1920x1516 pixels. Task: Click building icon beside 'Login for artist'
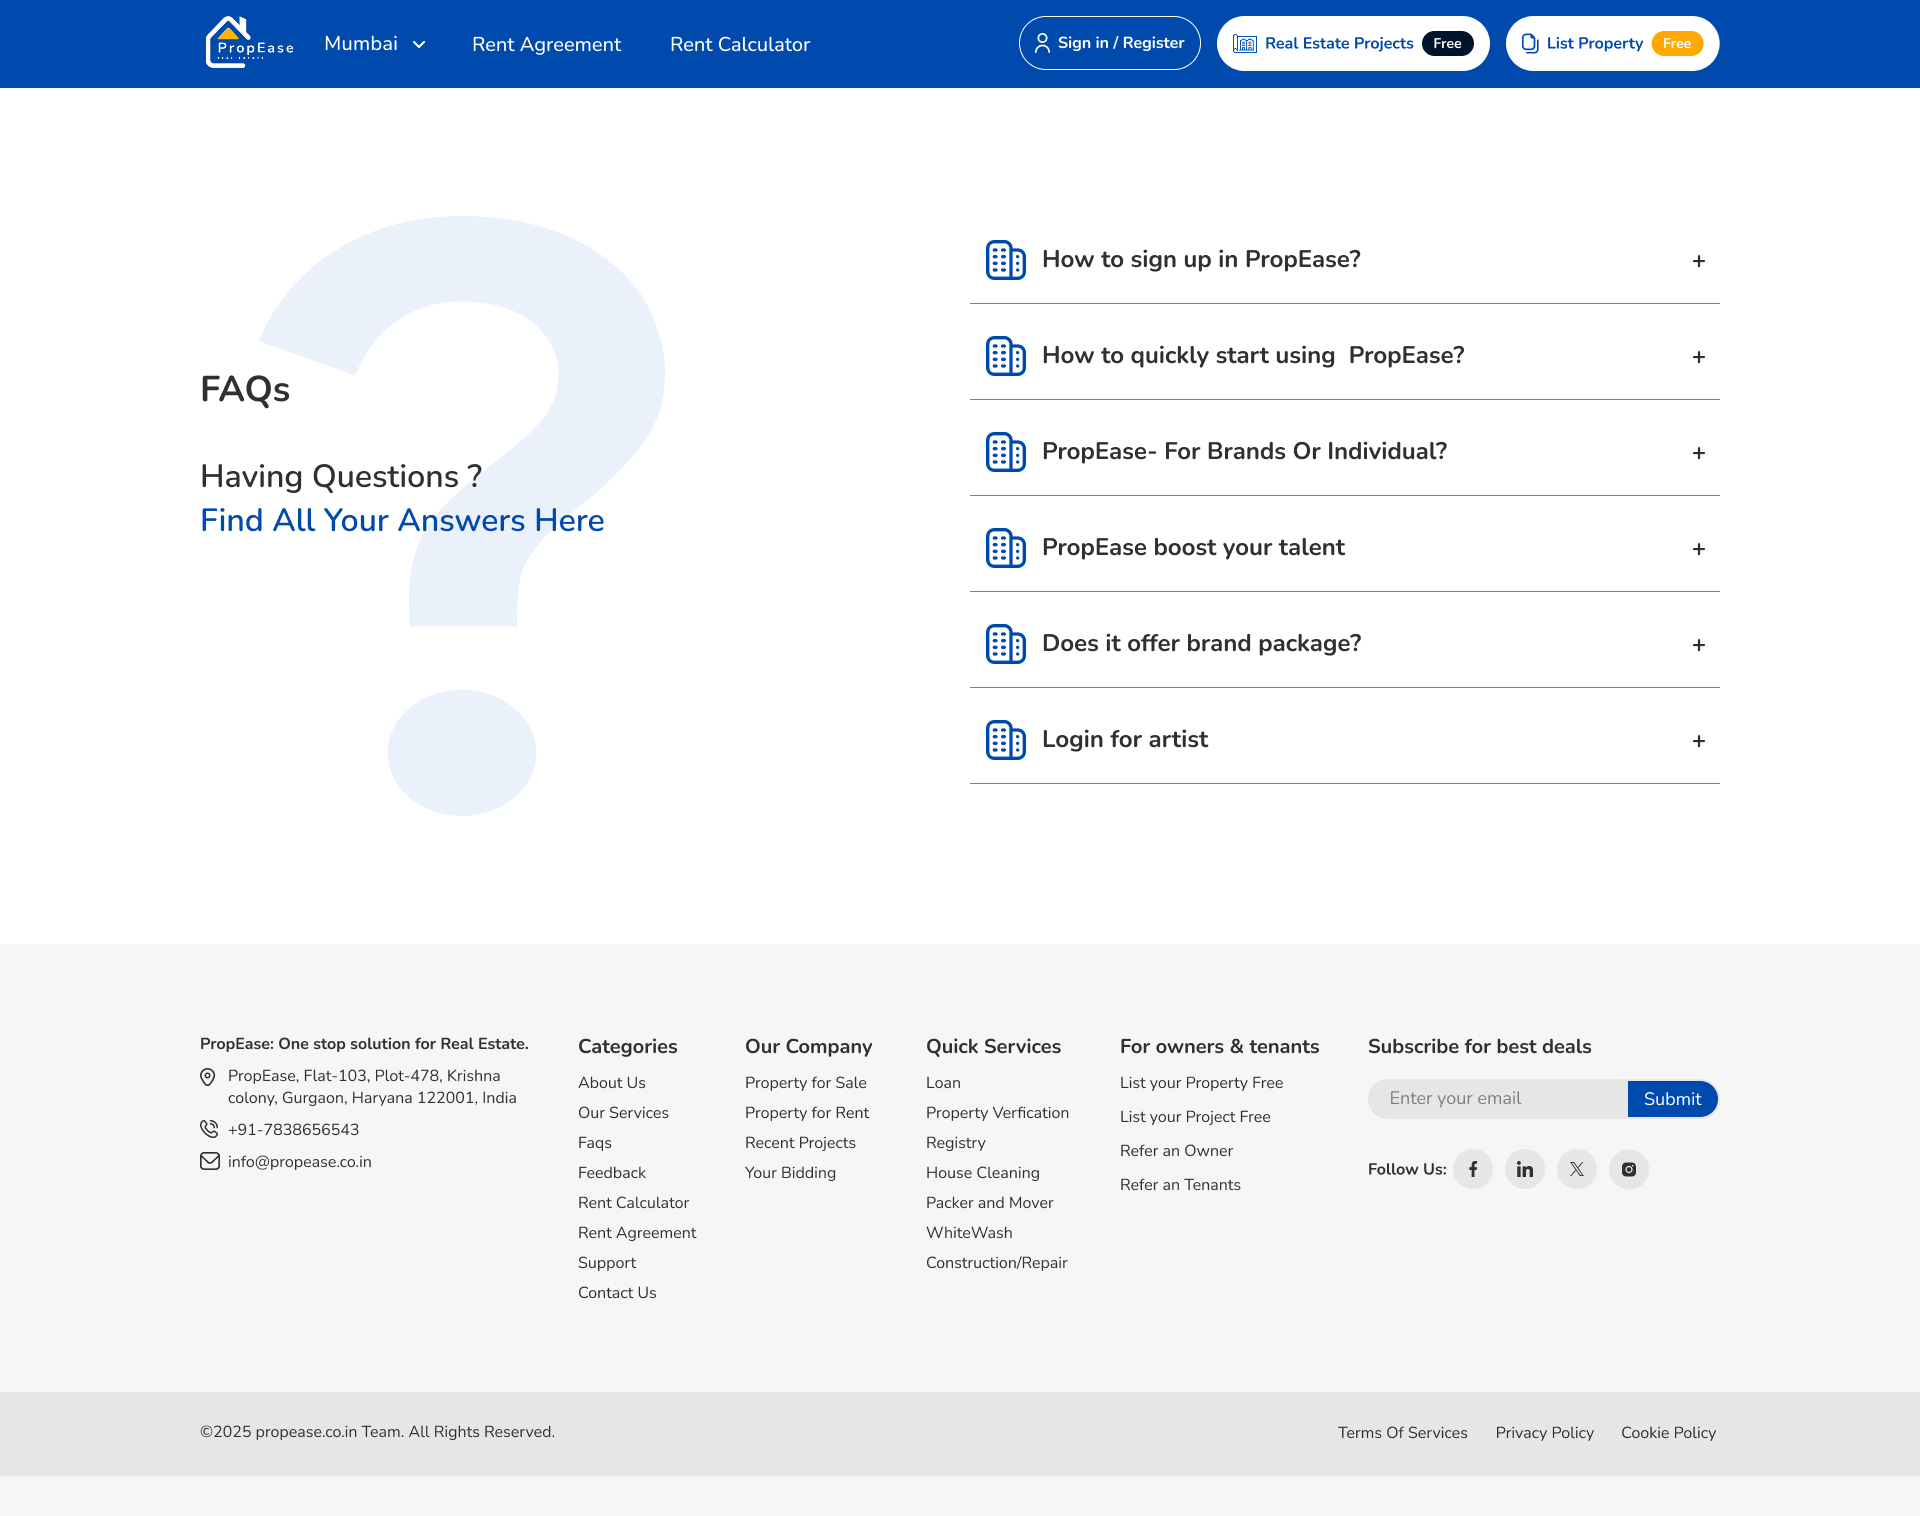[1006, 740]
